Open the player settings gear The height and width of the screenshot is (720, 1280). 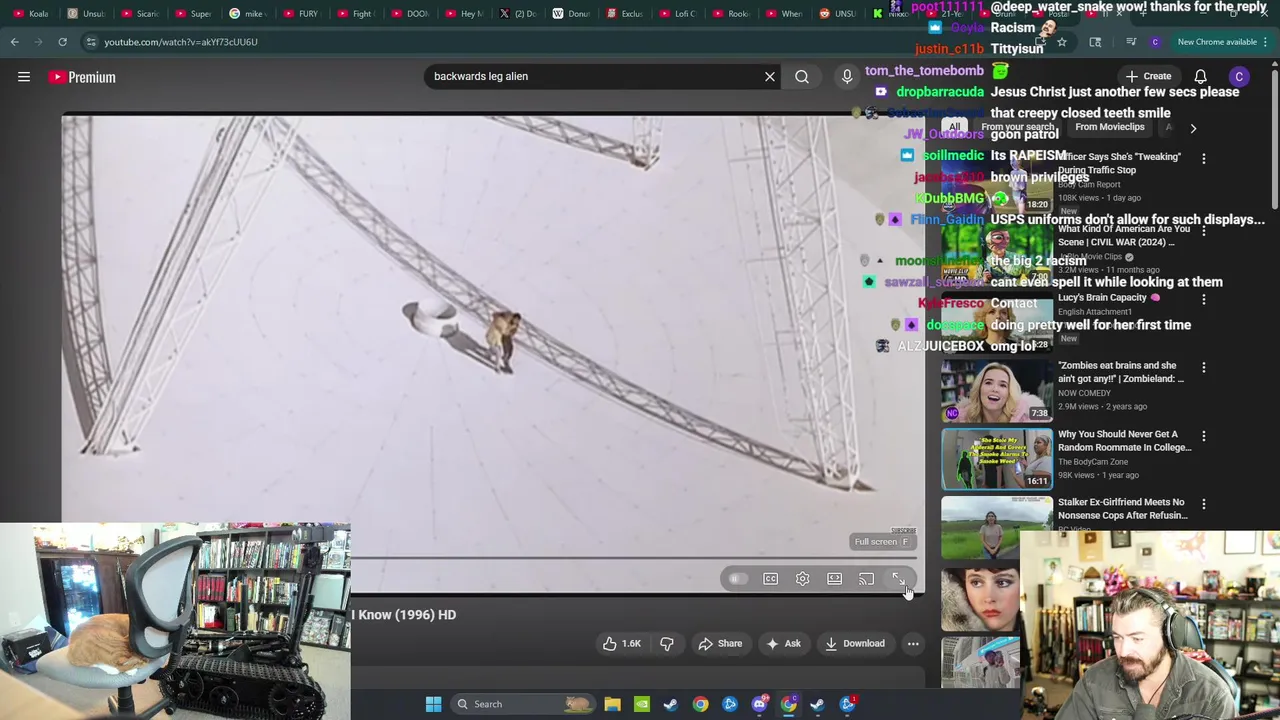[x=802, y=579]
